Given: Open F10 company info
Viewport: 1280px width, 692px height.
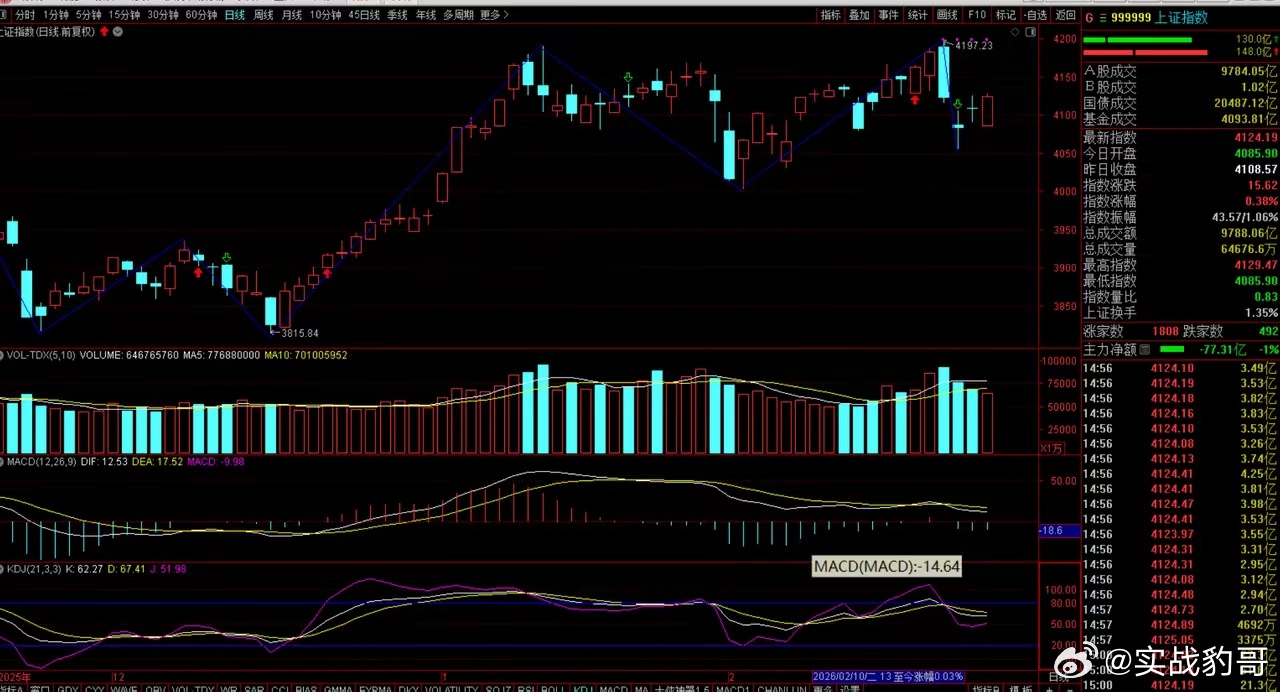Looking at the screenshot, I should pyautogui.click(x=977, y=15).
